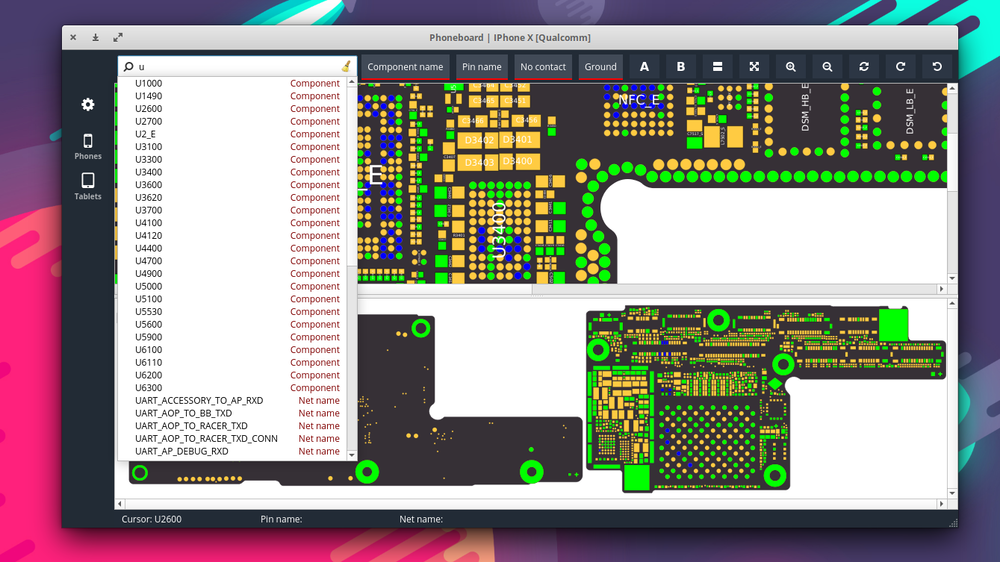
Task: Show board side A
Action: click(644, 67)
